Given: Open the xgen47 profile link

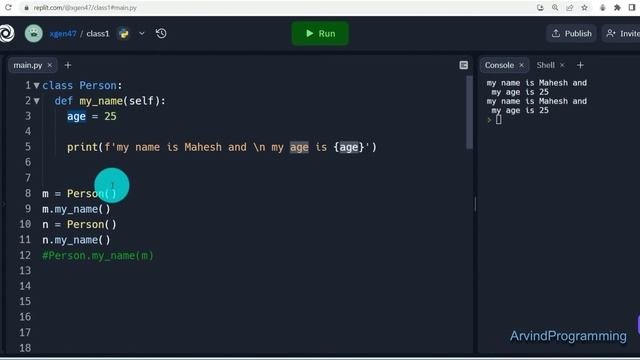Looking at the screenshot, I should point(62,34).
